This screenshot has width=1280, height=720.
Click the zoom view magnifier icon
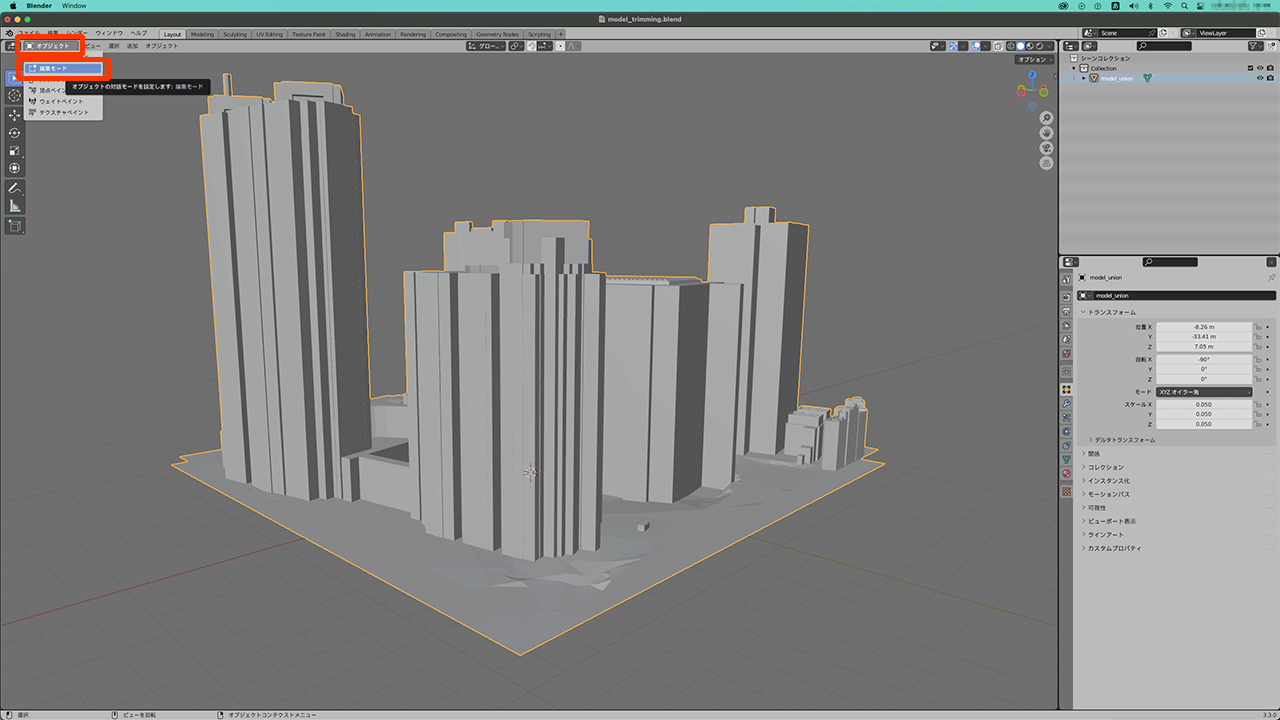[1046, 118]
